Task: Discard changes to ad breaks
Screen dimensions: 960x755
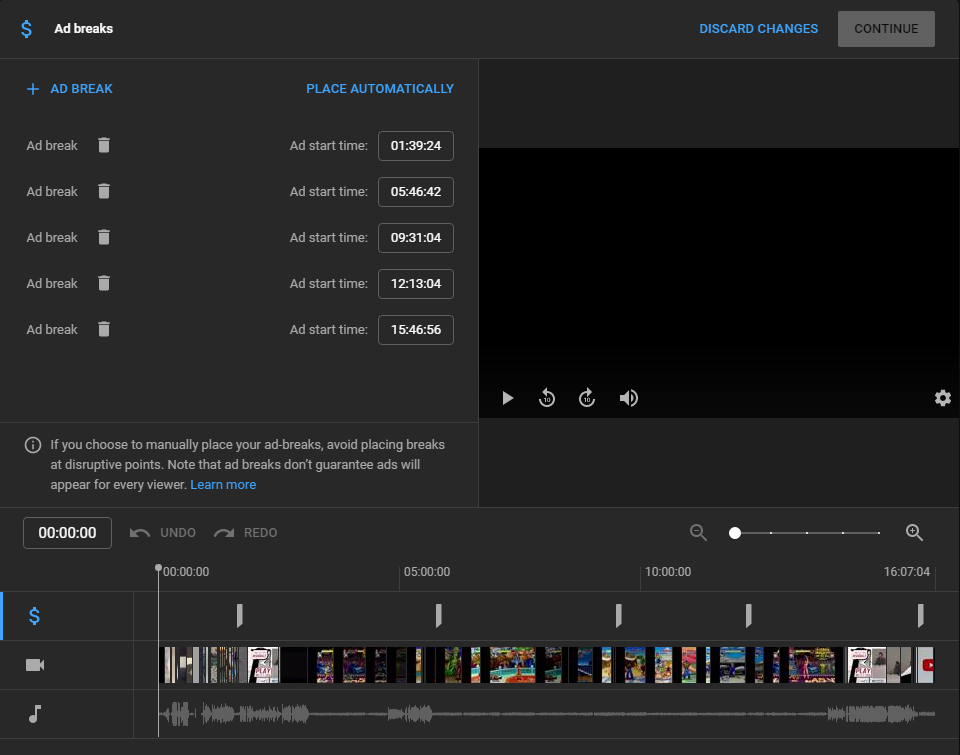Action: click(758, 29)
